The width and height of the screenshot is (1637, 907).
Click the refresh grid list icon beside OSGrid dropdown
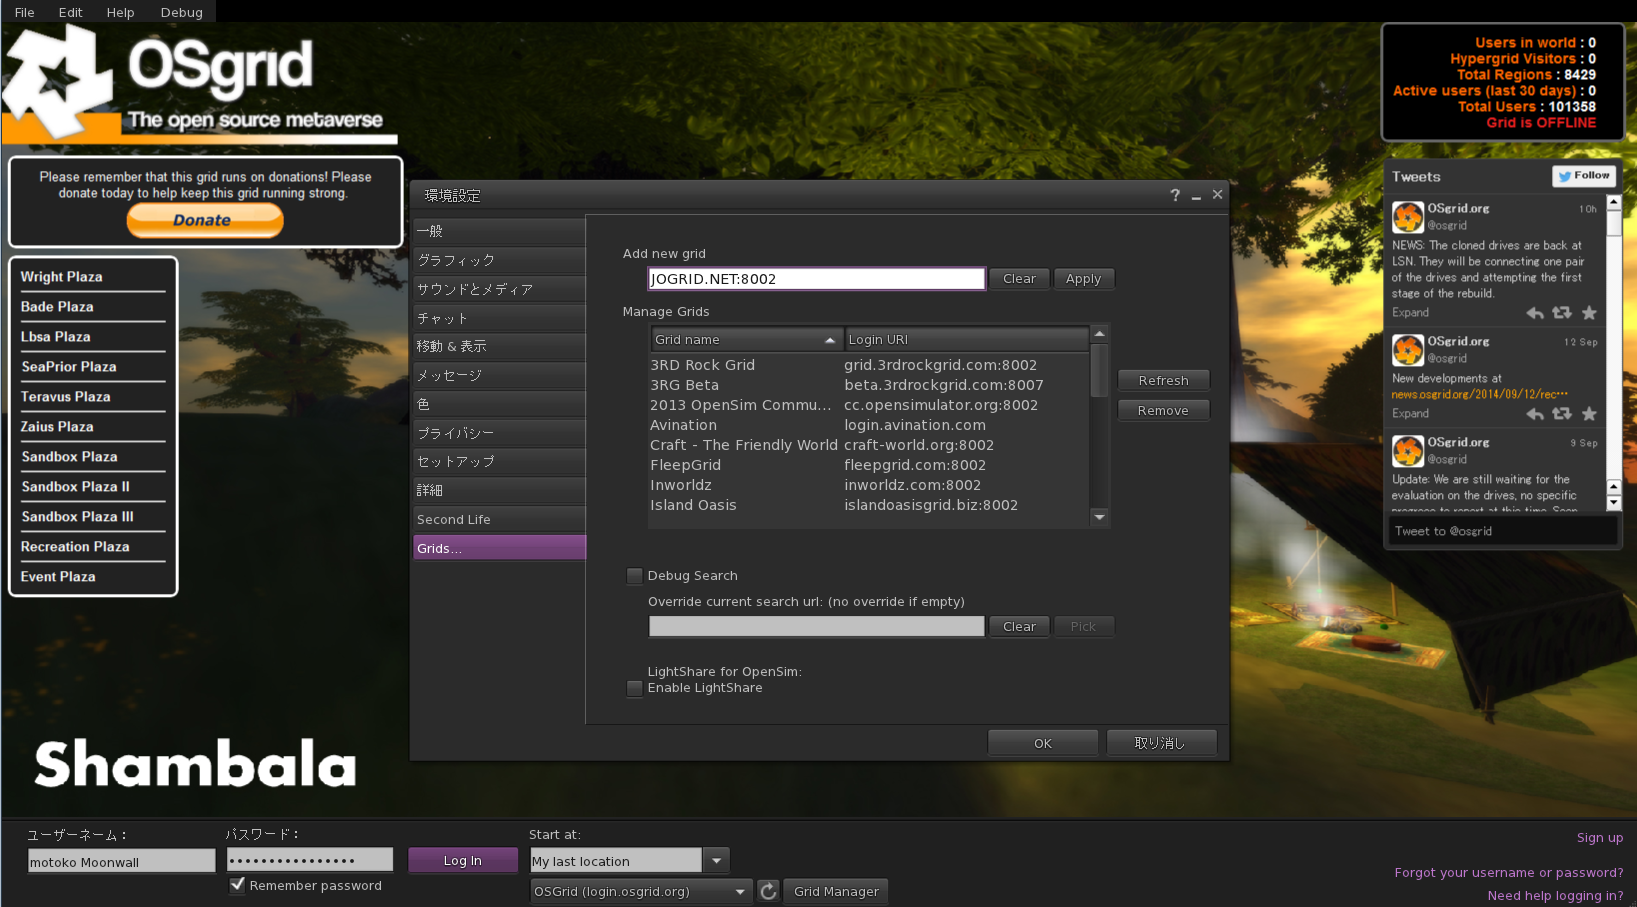point(768,891)
